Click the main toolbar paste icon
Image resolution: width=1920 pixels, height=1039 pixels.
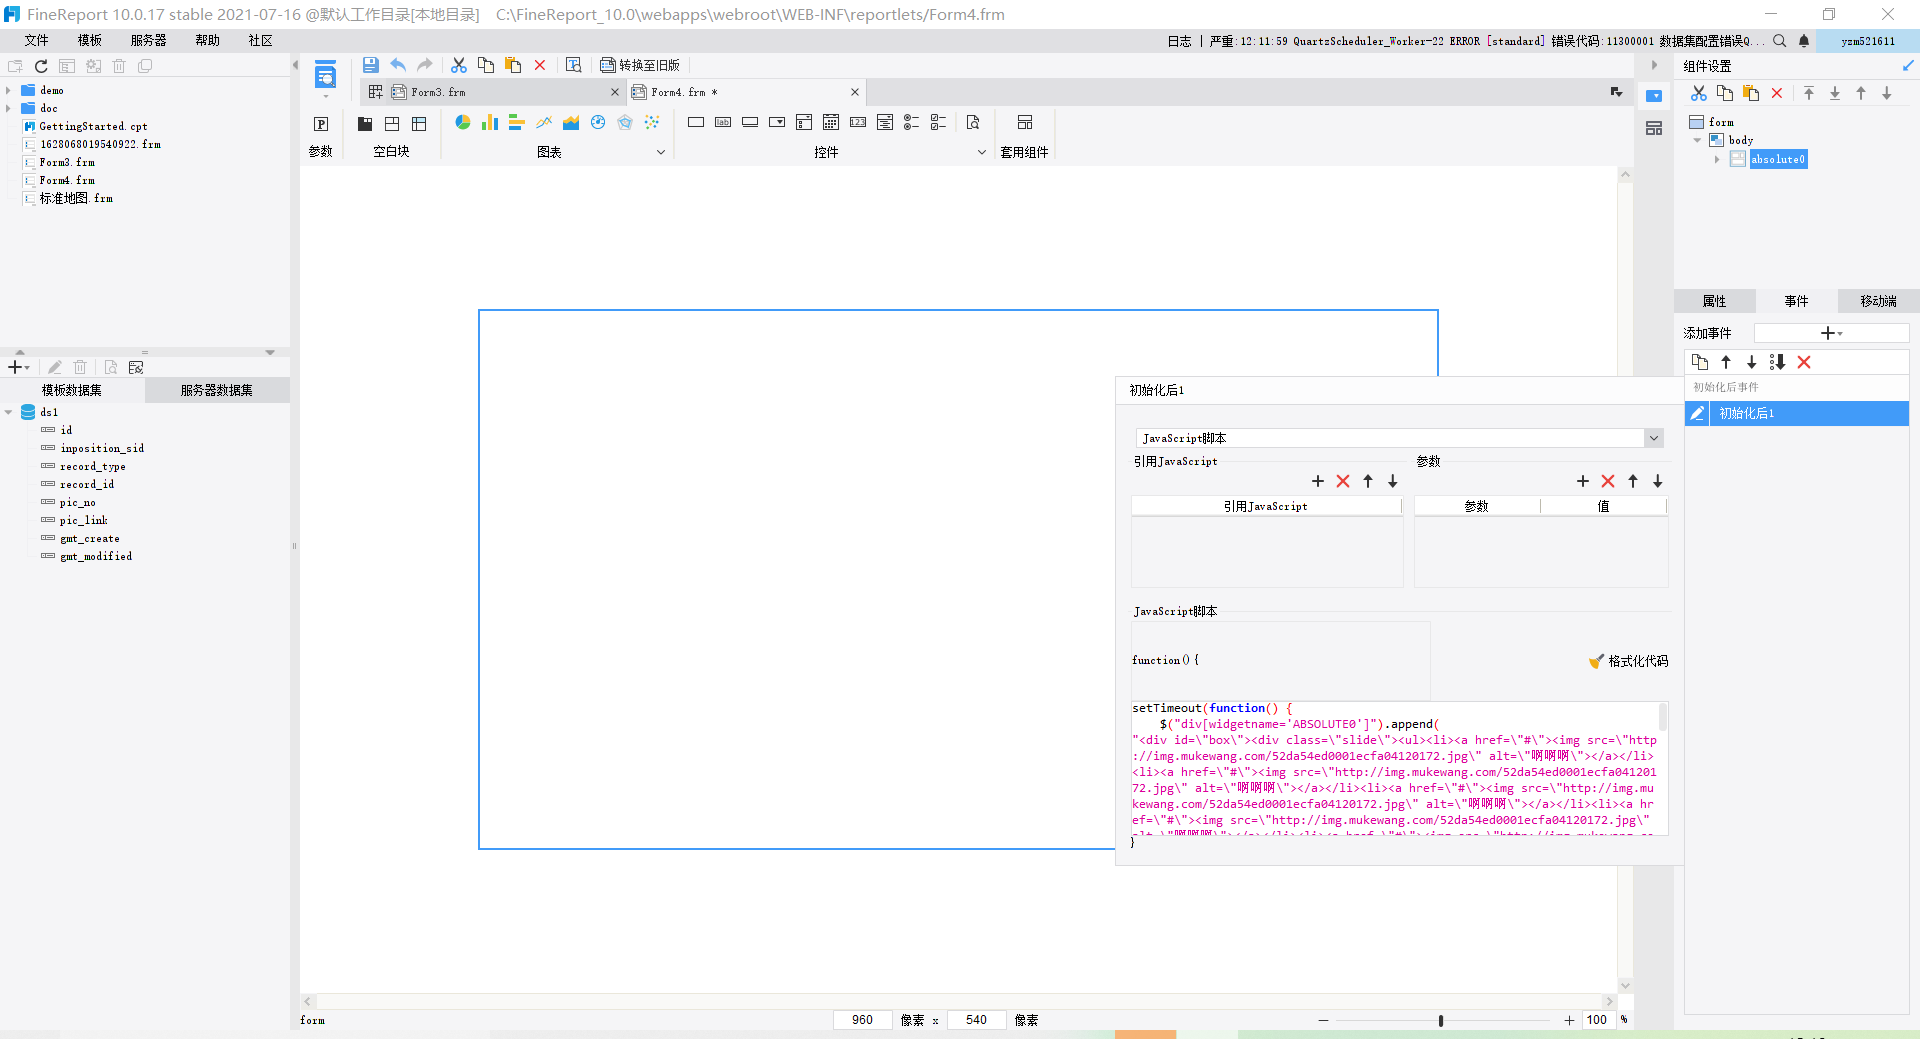[513, 65]
